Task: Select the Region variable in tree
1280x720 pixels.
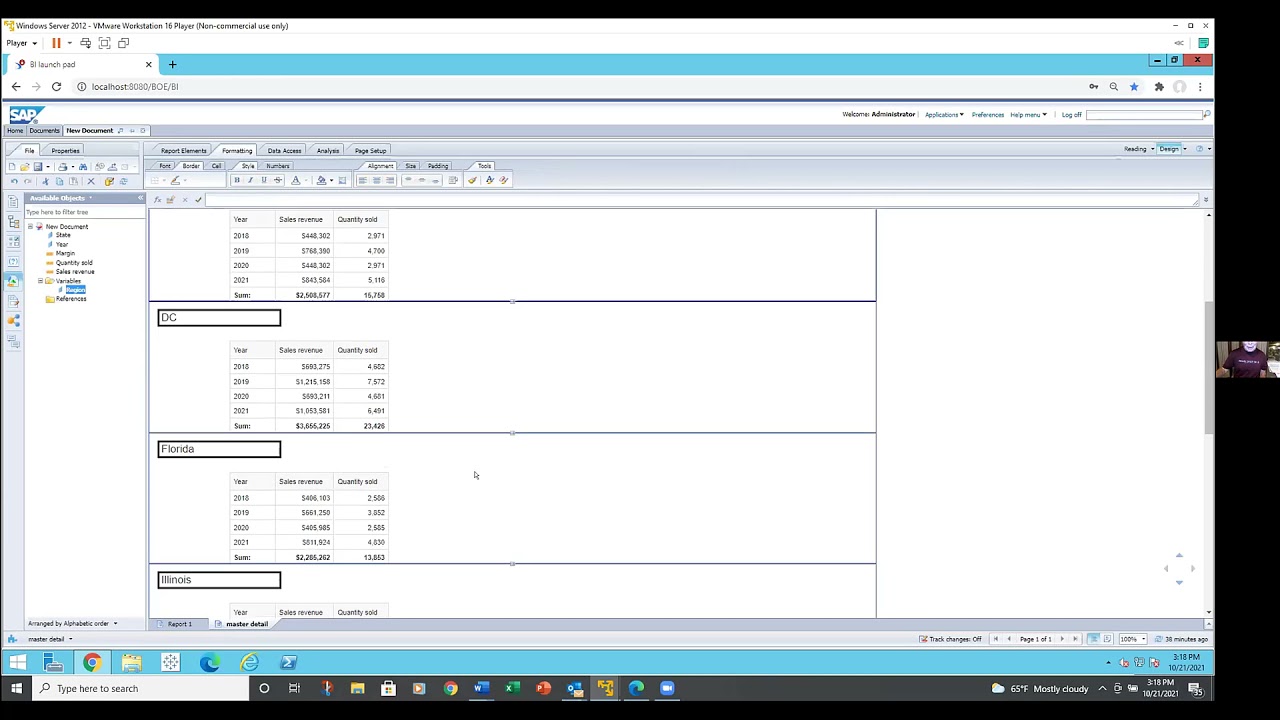Action: click(75, 290)
